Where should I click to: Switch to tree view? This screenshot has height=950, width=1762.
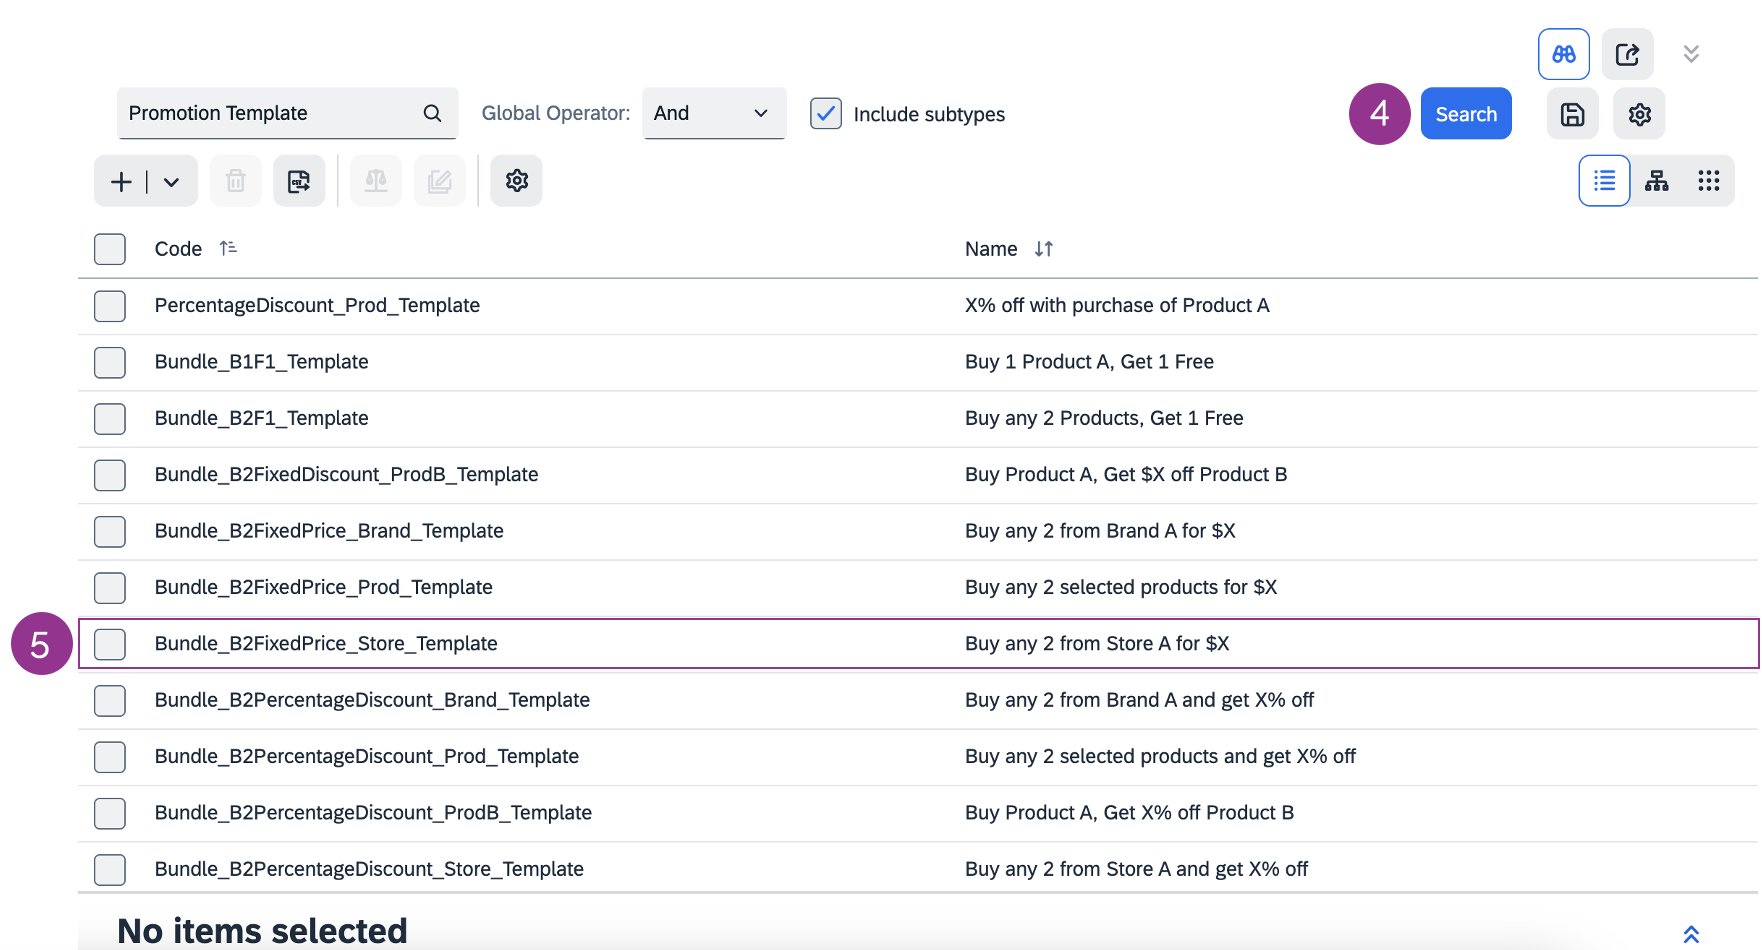click(1657, 181)
